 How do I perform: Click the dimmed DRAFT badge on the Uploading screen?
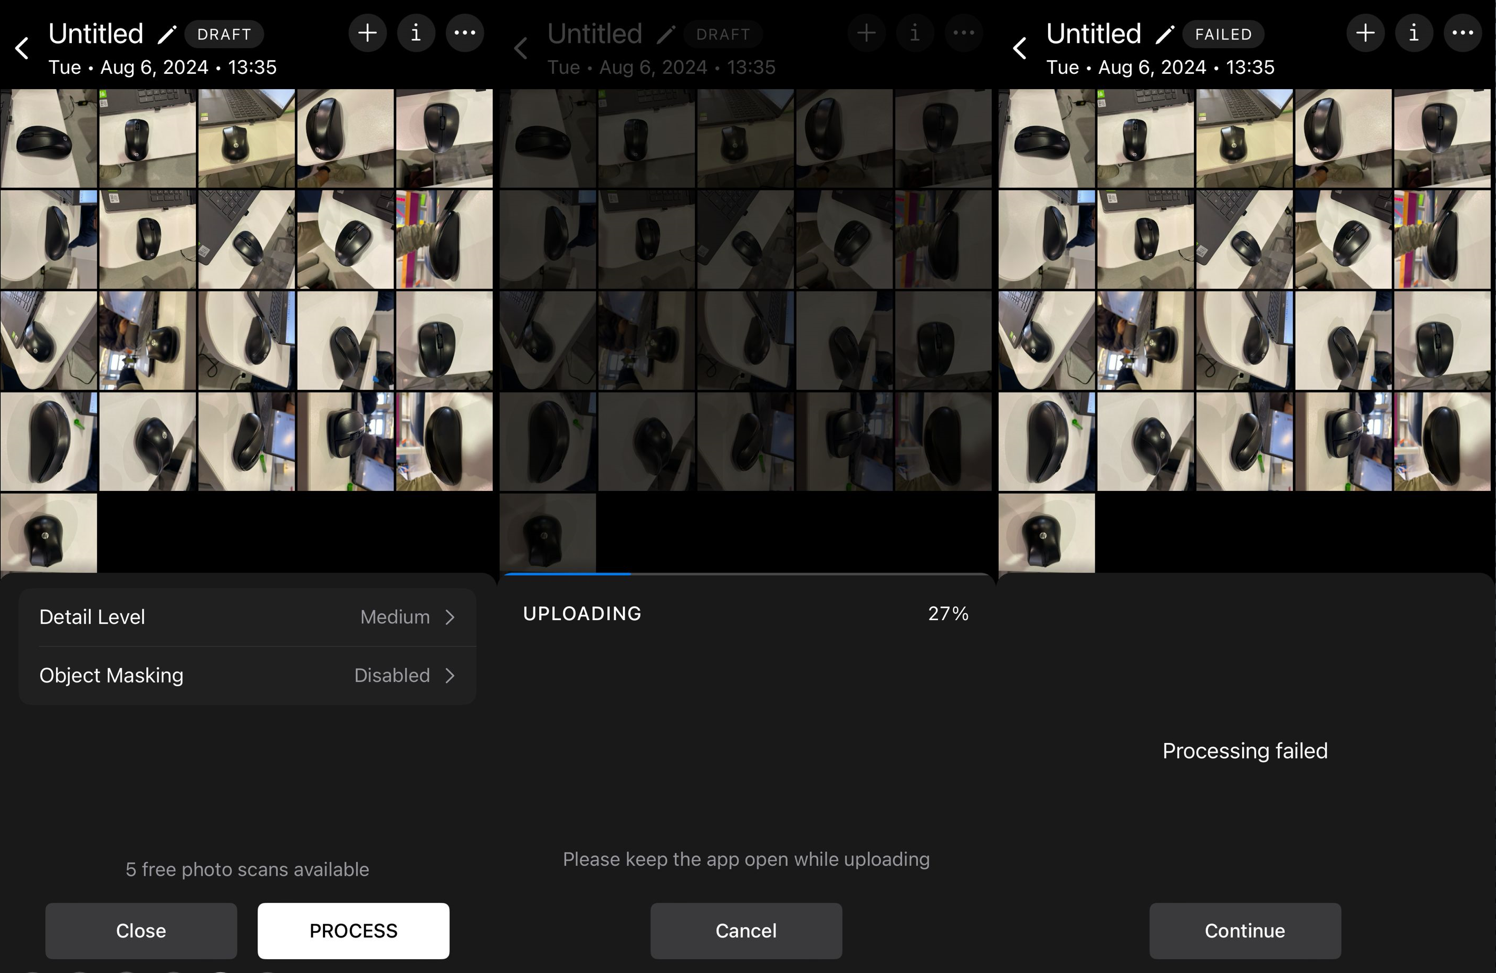[723, 34]
